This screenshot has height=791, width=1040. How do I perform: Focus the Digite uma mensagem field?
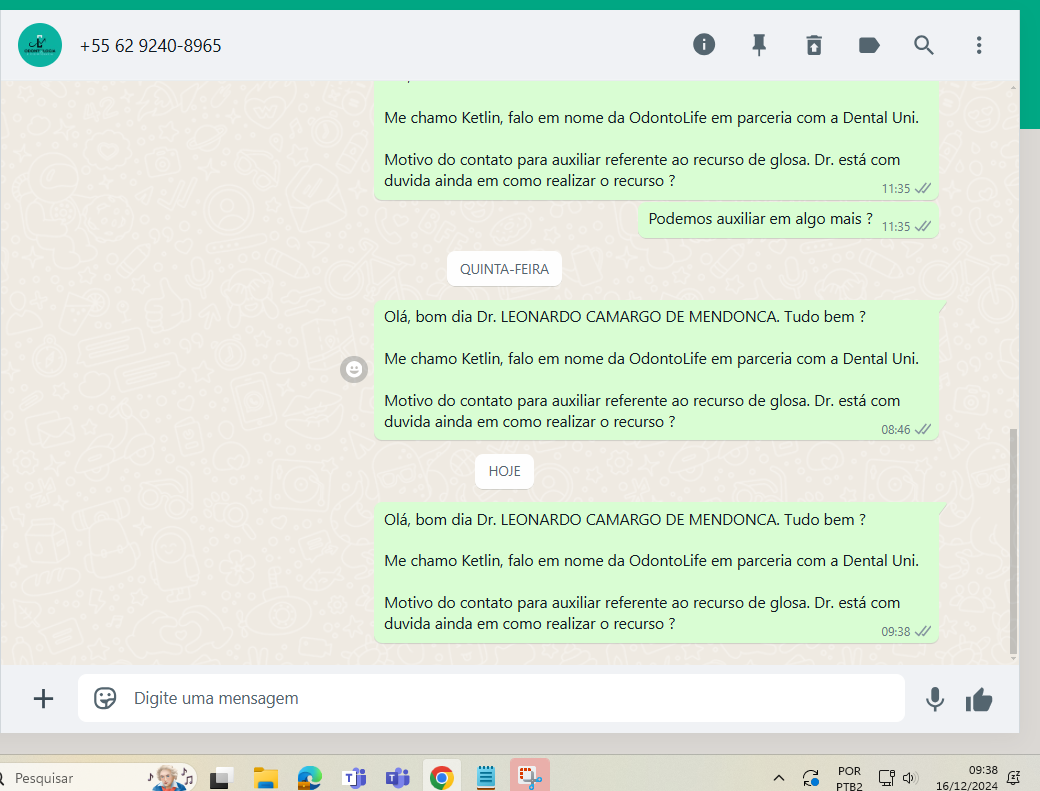coord(491,698)
